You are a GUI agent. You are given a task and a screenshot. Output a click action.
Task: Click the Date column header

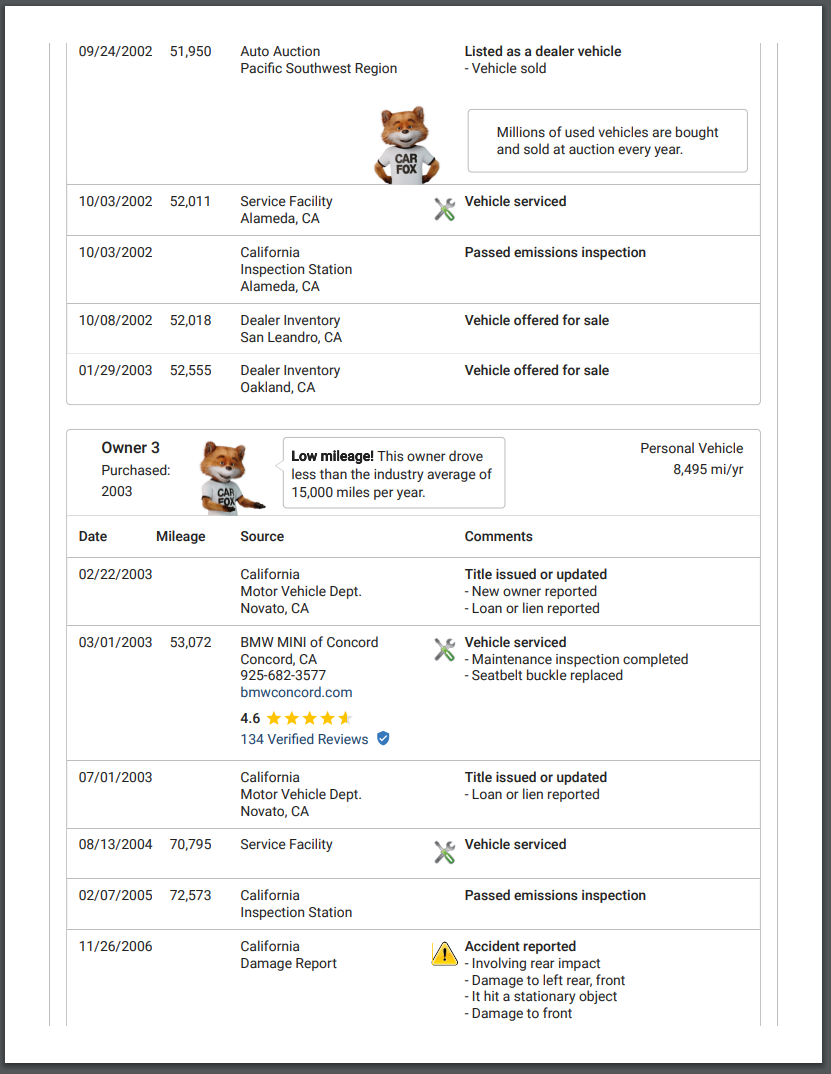click(93, 537)
